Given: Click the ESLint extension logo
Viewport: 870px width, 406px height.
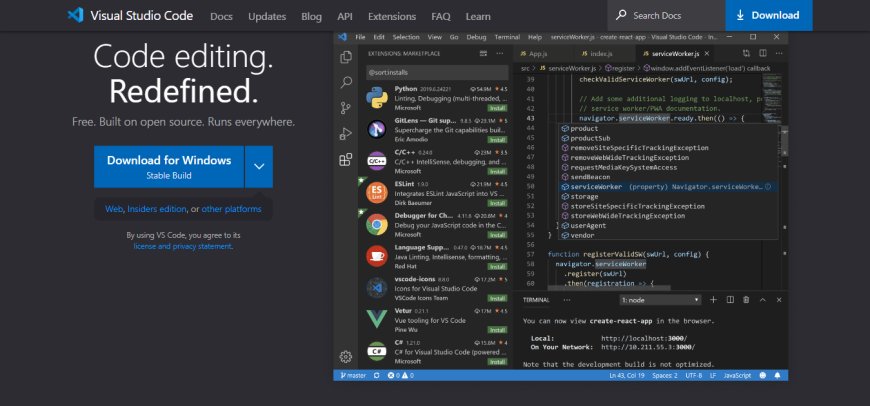Looking at the screenshot, I should [377, 192].
